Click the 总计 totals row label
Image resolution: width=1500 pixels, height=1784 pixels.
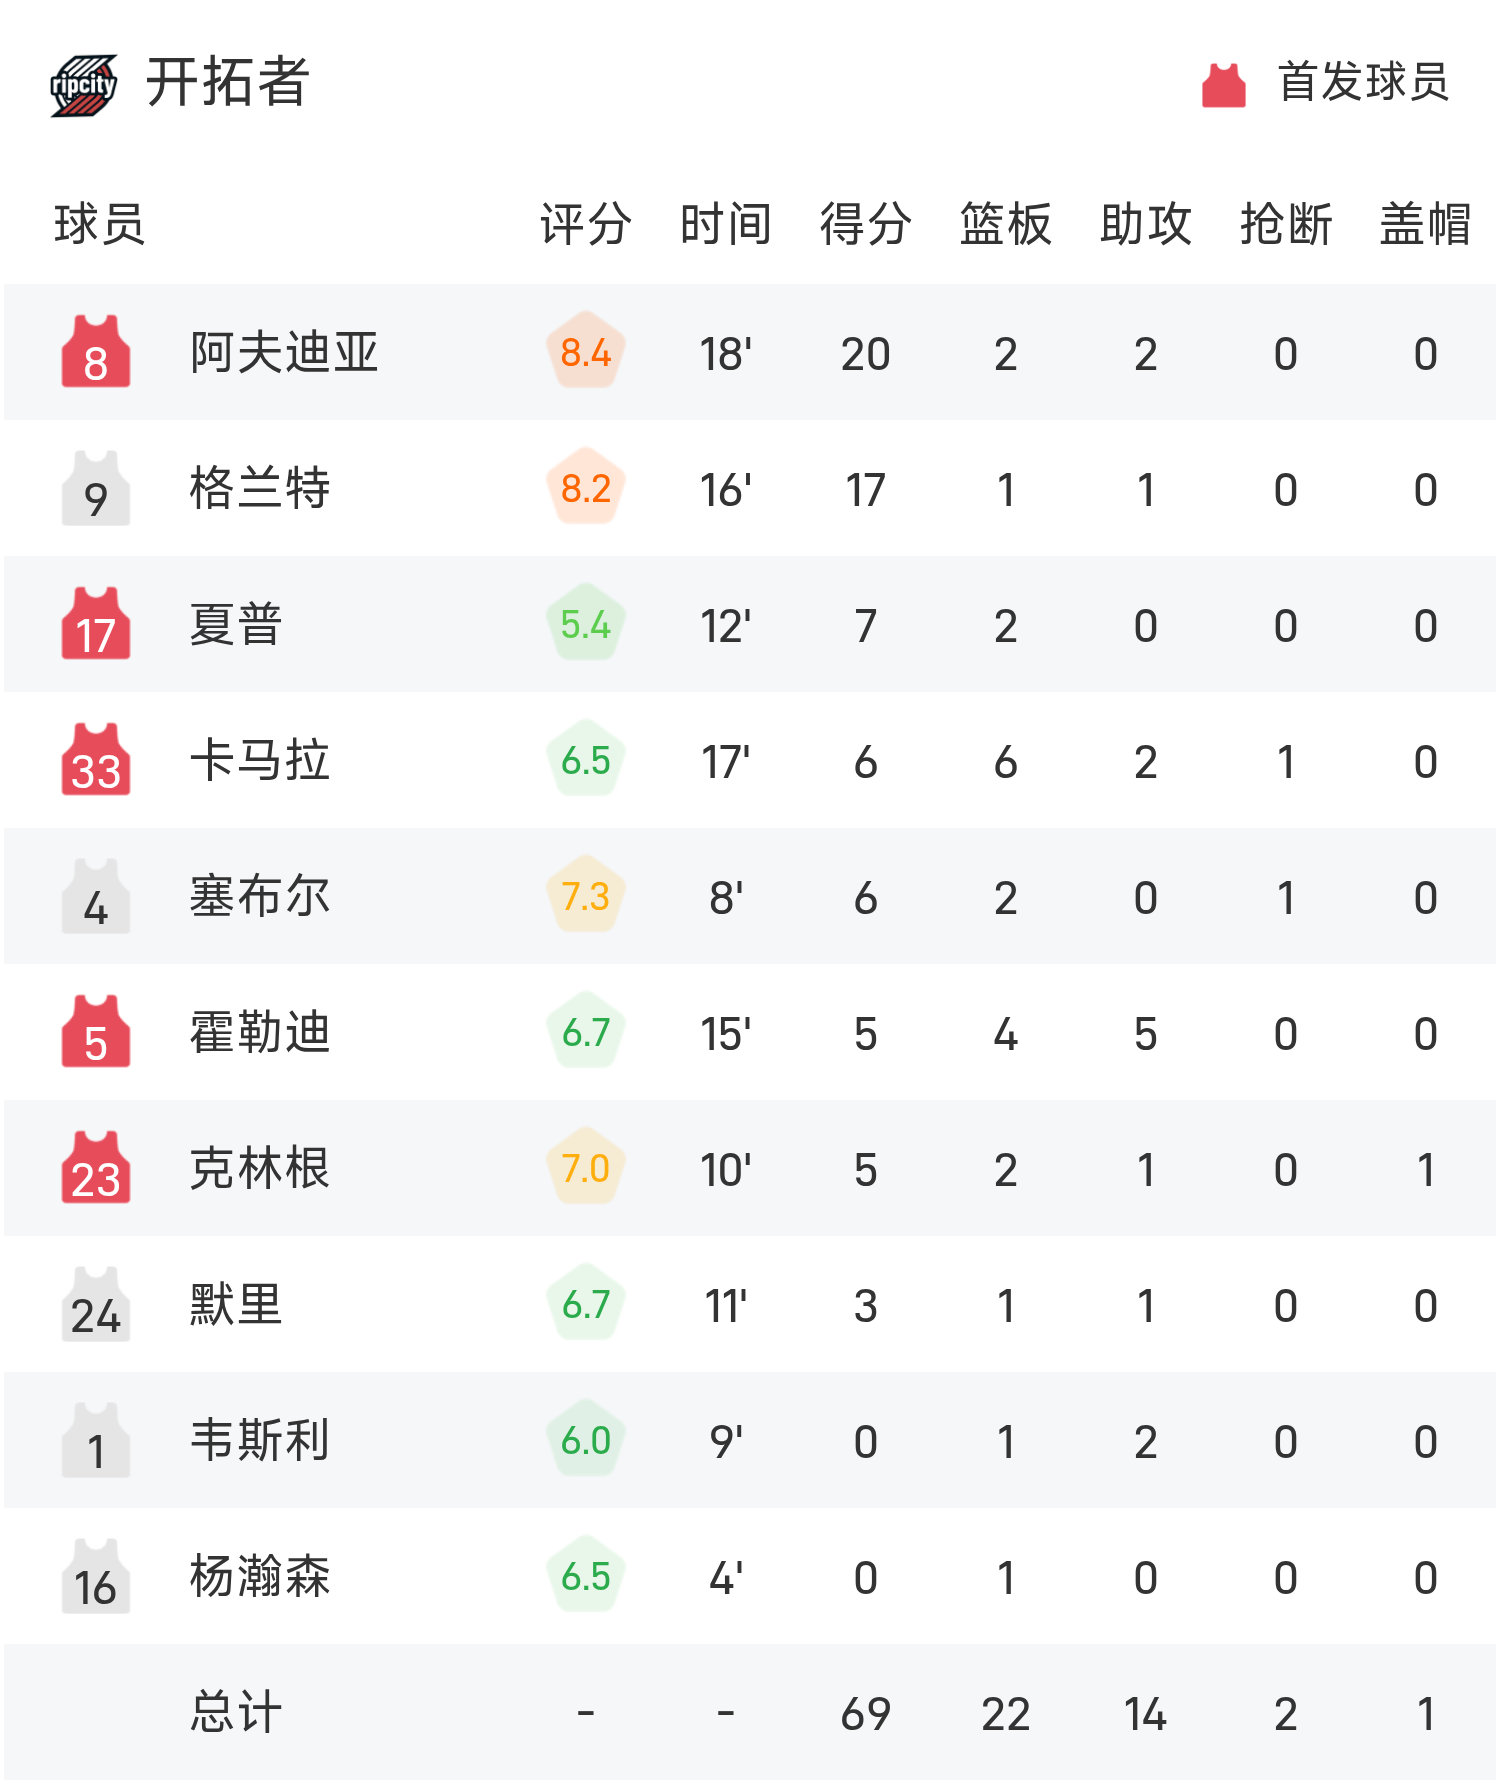click(236, 1713)
